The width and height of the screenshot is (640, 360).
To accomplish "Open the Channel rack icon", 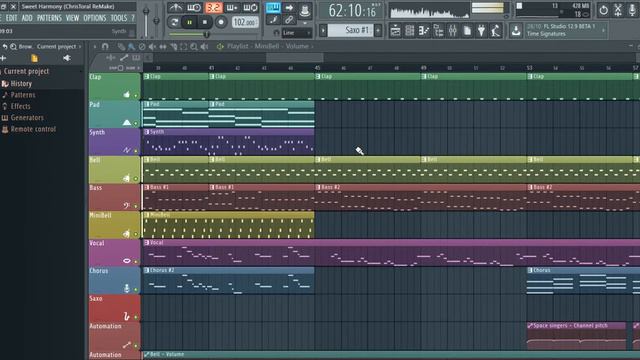I will [409, 31].
